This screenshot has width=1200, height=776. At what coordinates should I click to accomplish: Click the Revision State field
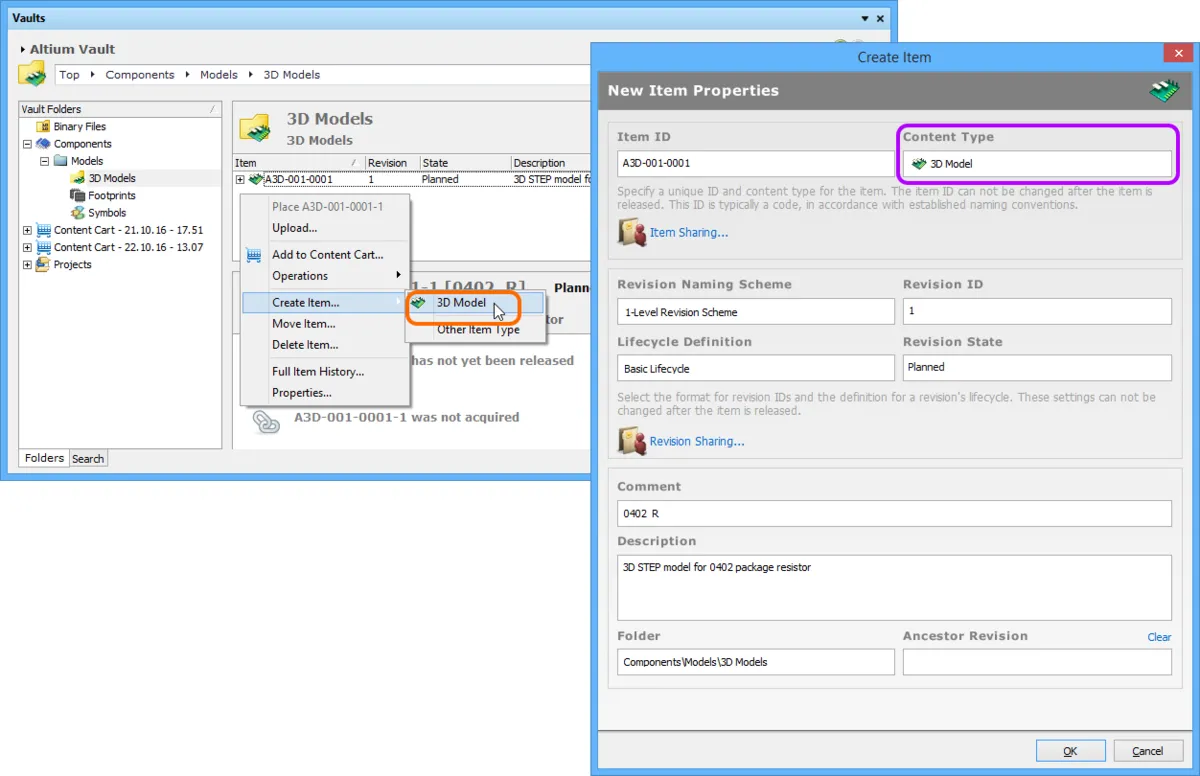tap(1037, 368)
